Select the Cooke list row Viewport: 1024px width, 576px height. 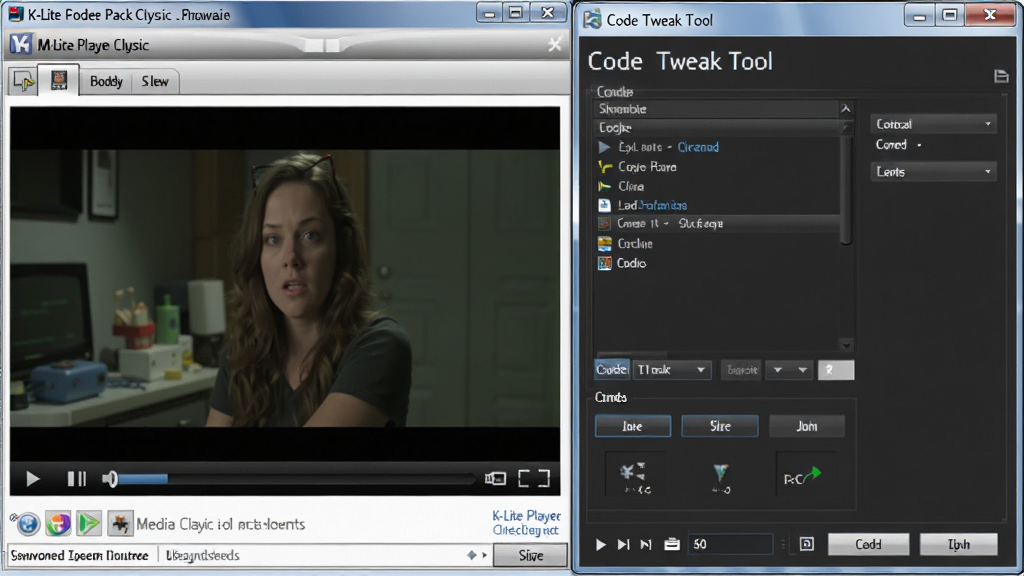pyautogui.click(x=716, y=127)
